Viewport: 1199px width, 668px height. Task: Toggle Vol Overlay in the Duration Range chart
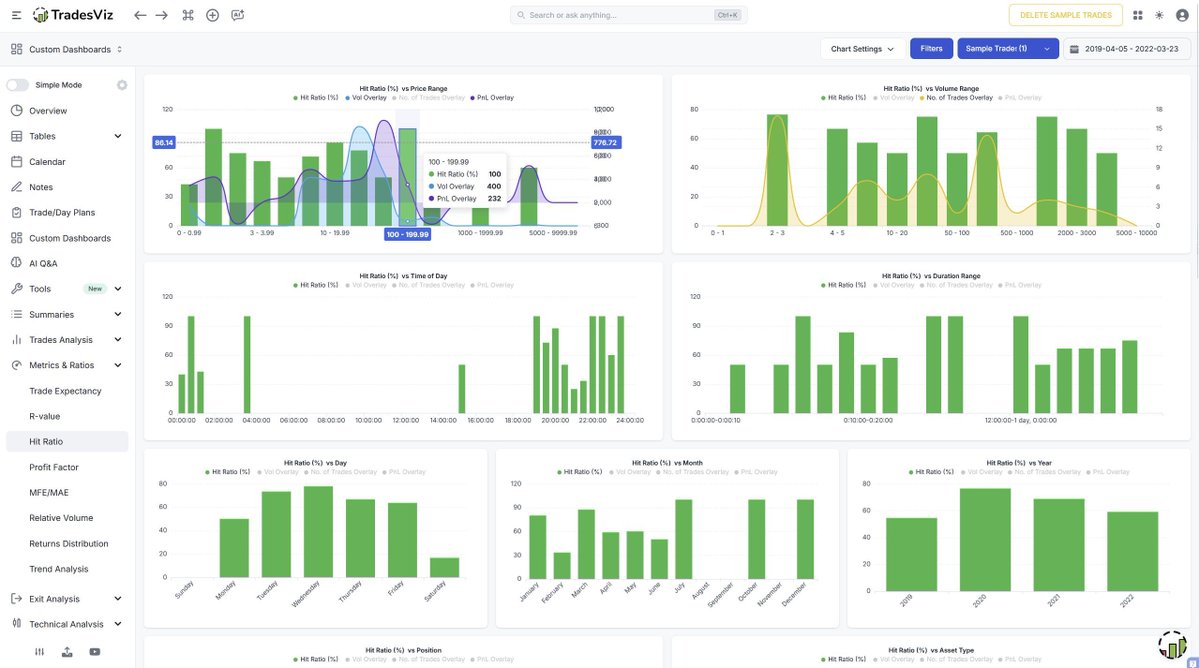893,285
